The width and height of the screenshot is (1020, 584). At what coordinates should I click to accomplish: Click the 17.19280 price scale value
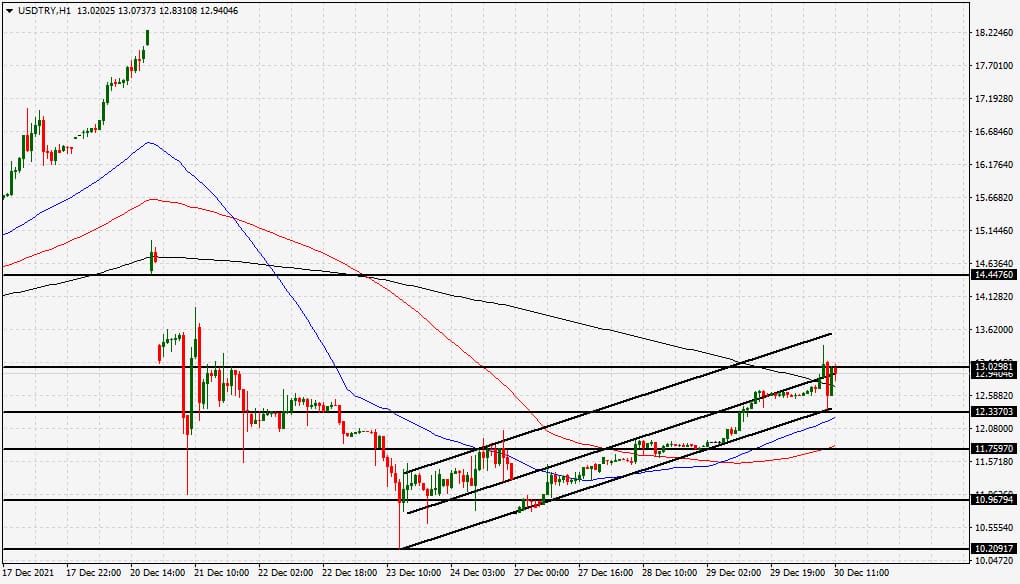[994, 99]
